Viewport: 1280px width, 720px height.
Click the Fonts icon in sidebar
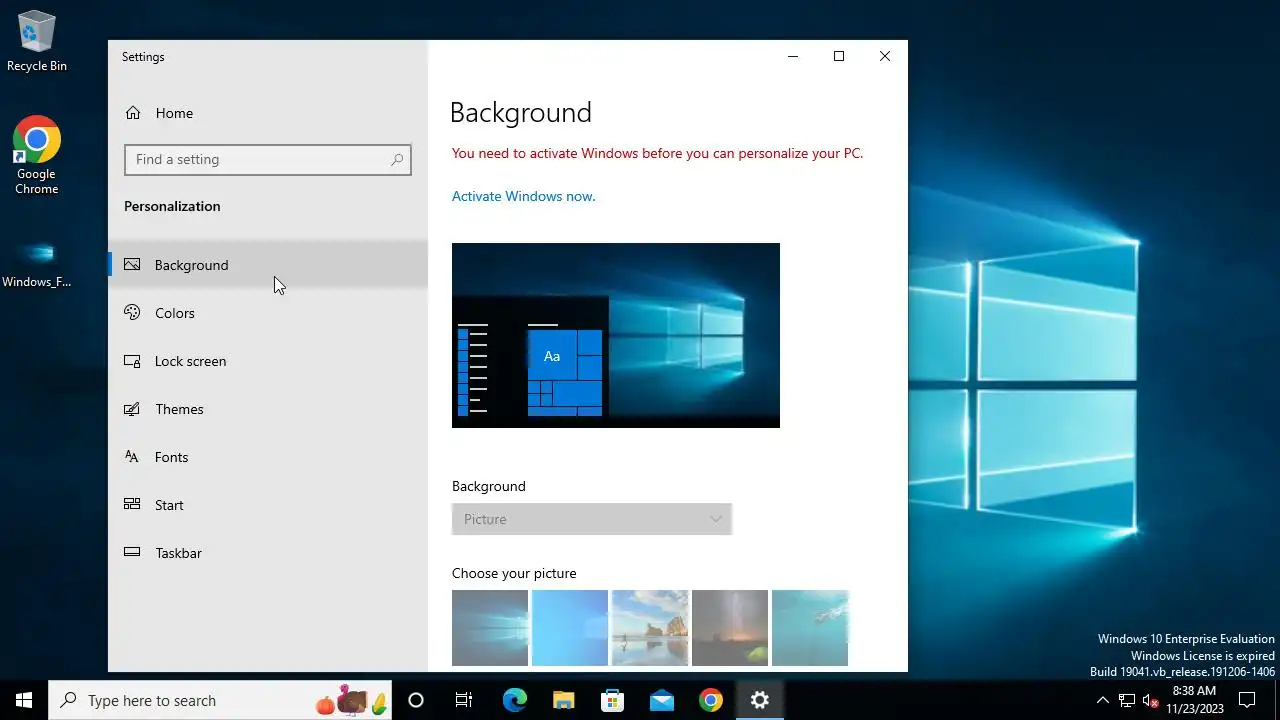(132, 457)
